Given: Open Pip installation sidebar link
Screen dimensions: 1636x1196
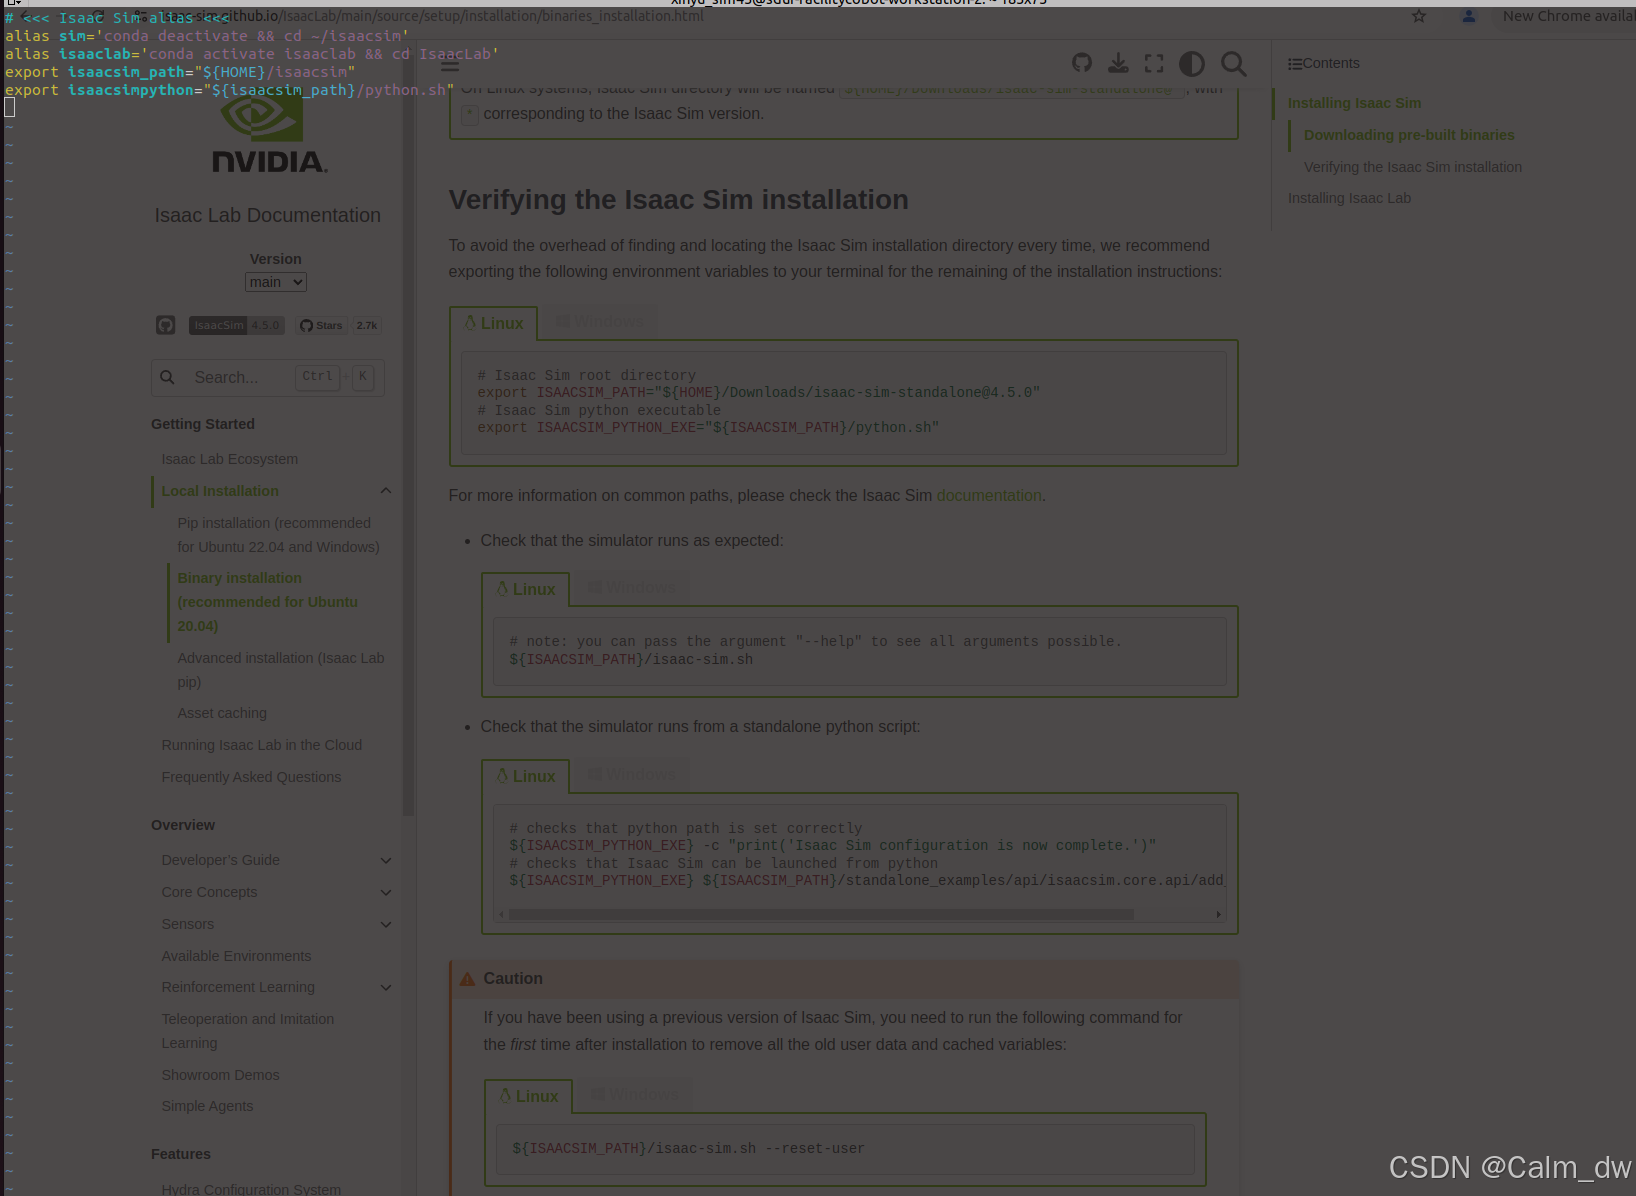Looking at the screenshot, I should pos(278,535).
